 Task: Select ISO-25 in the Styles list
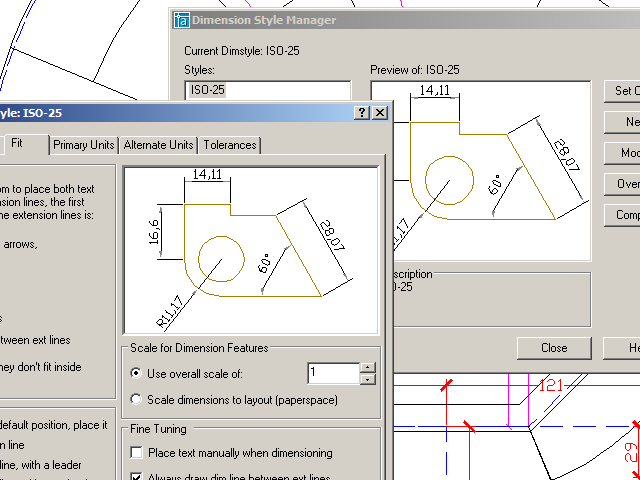[x=206, y=90]
